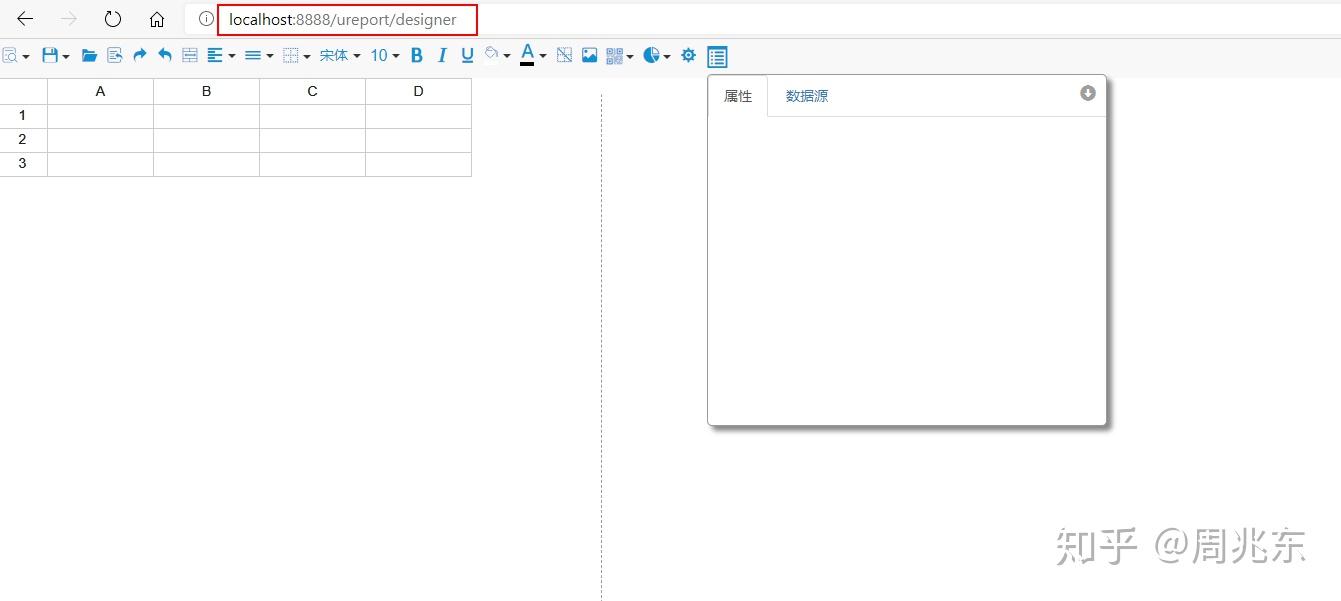Open the cell border dropdown
Screen dimensions: 1341x601
pos(297,56)
